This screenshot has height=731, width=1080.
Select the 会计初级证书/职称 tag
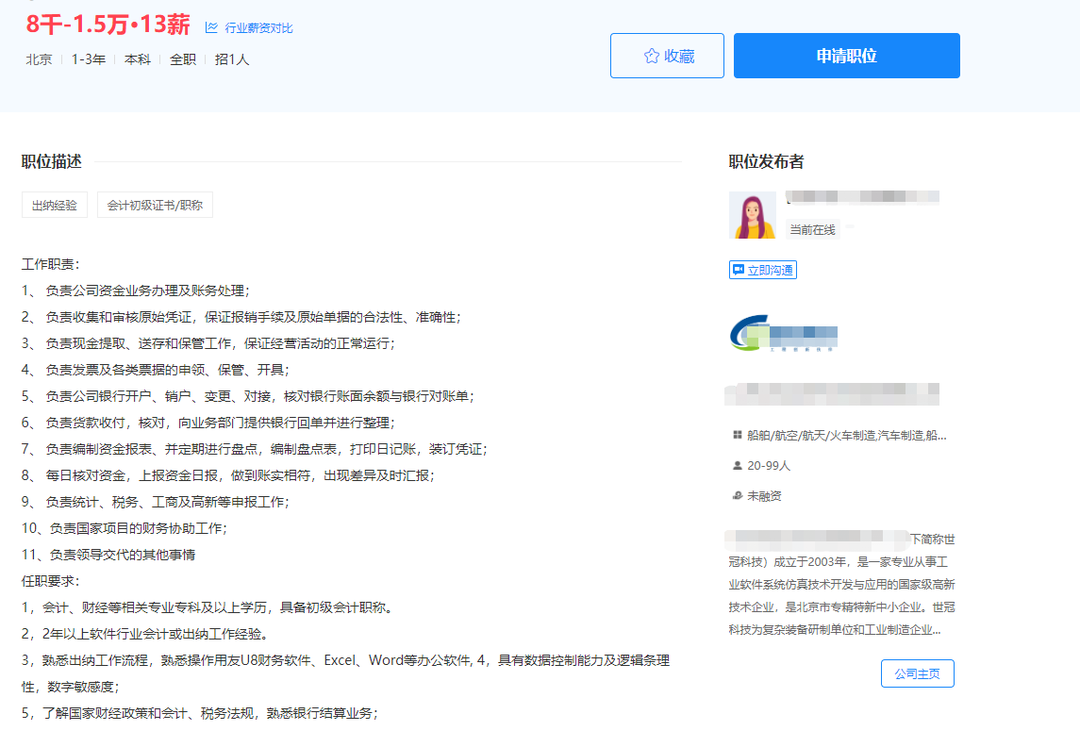pyautogui.click(x=155, y=205)
